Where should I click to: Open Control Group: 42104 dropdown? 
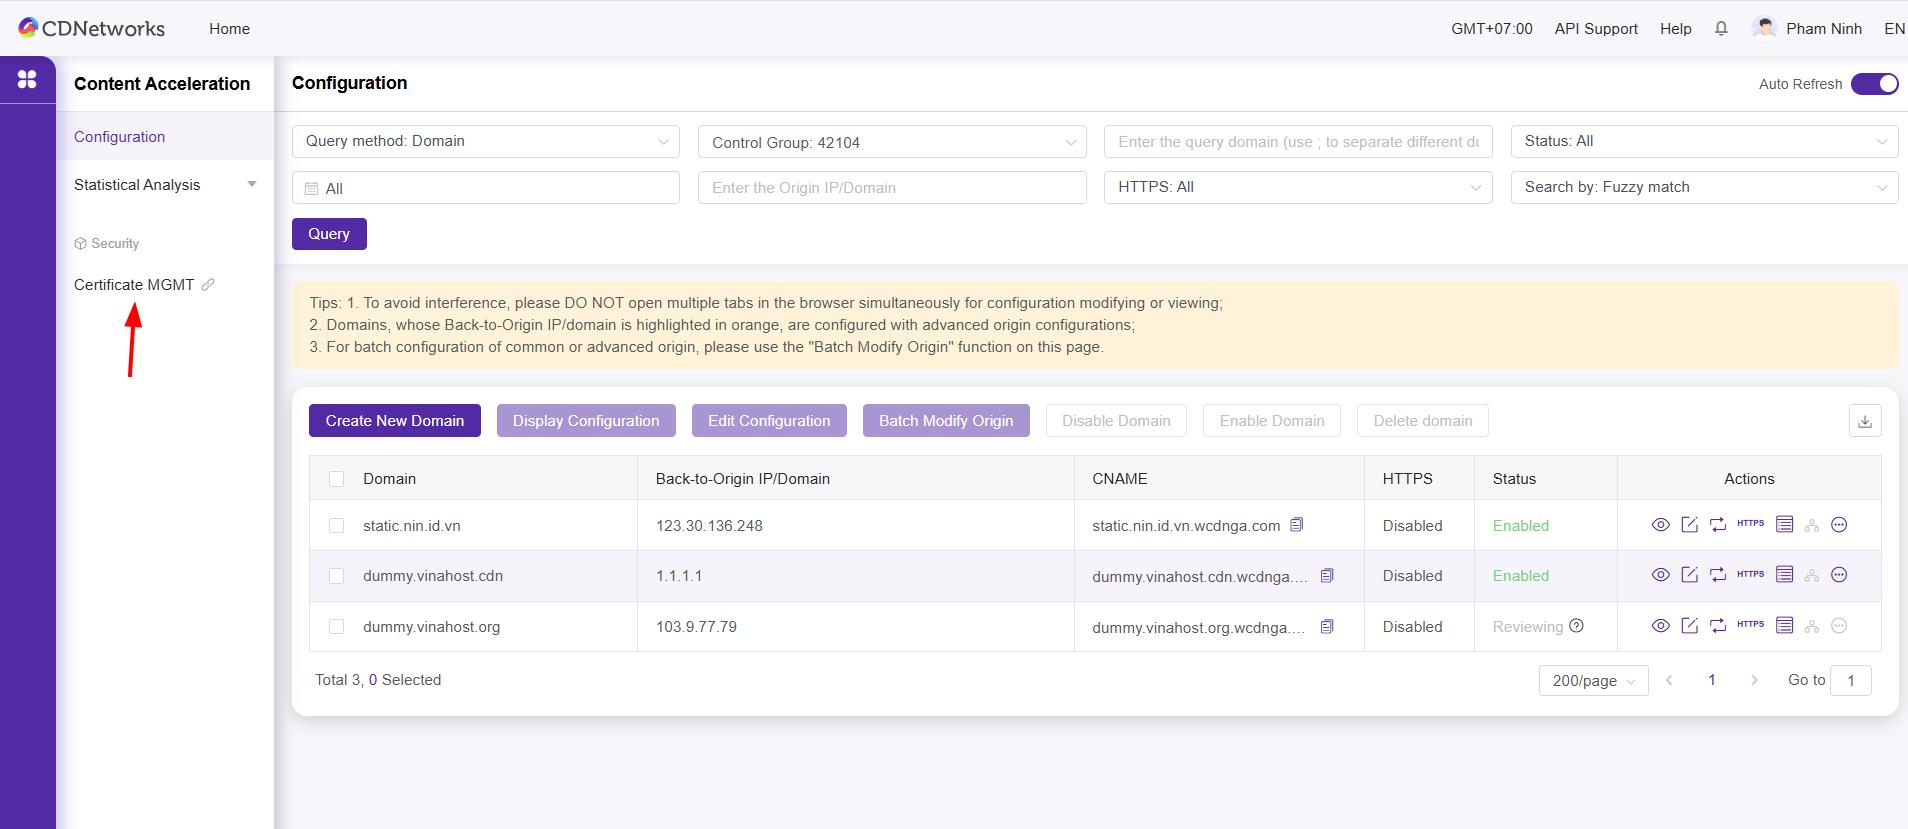[x=892, y=142]
